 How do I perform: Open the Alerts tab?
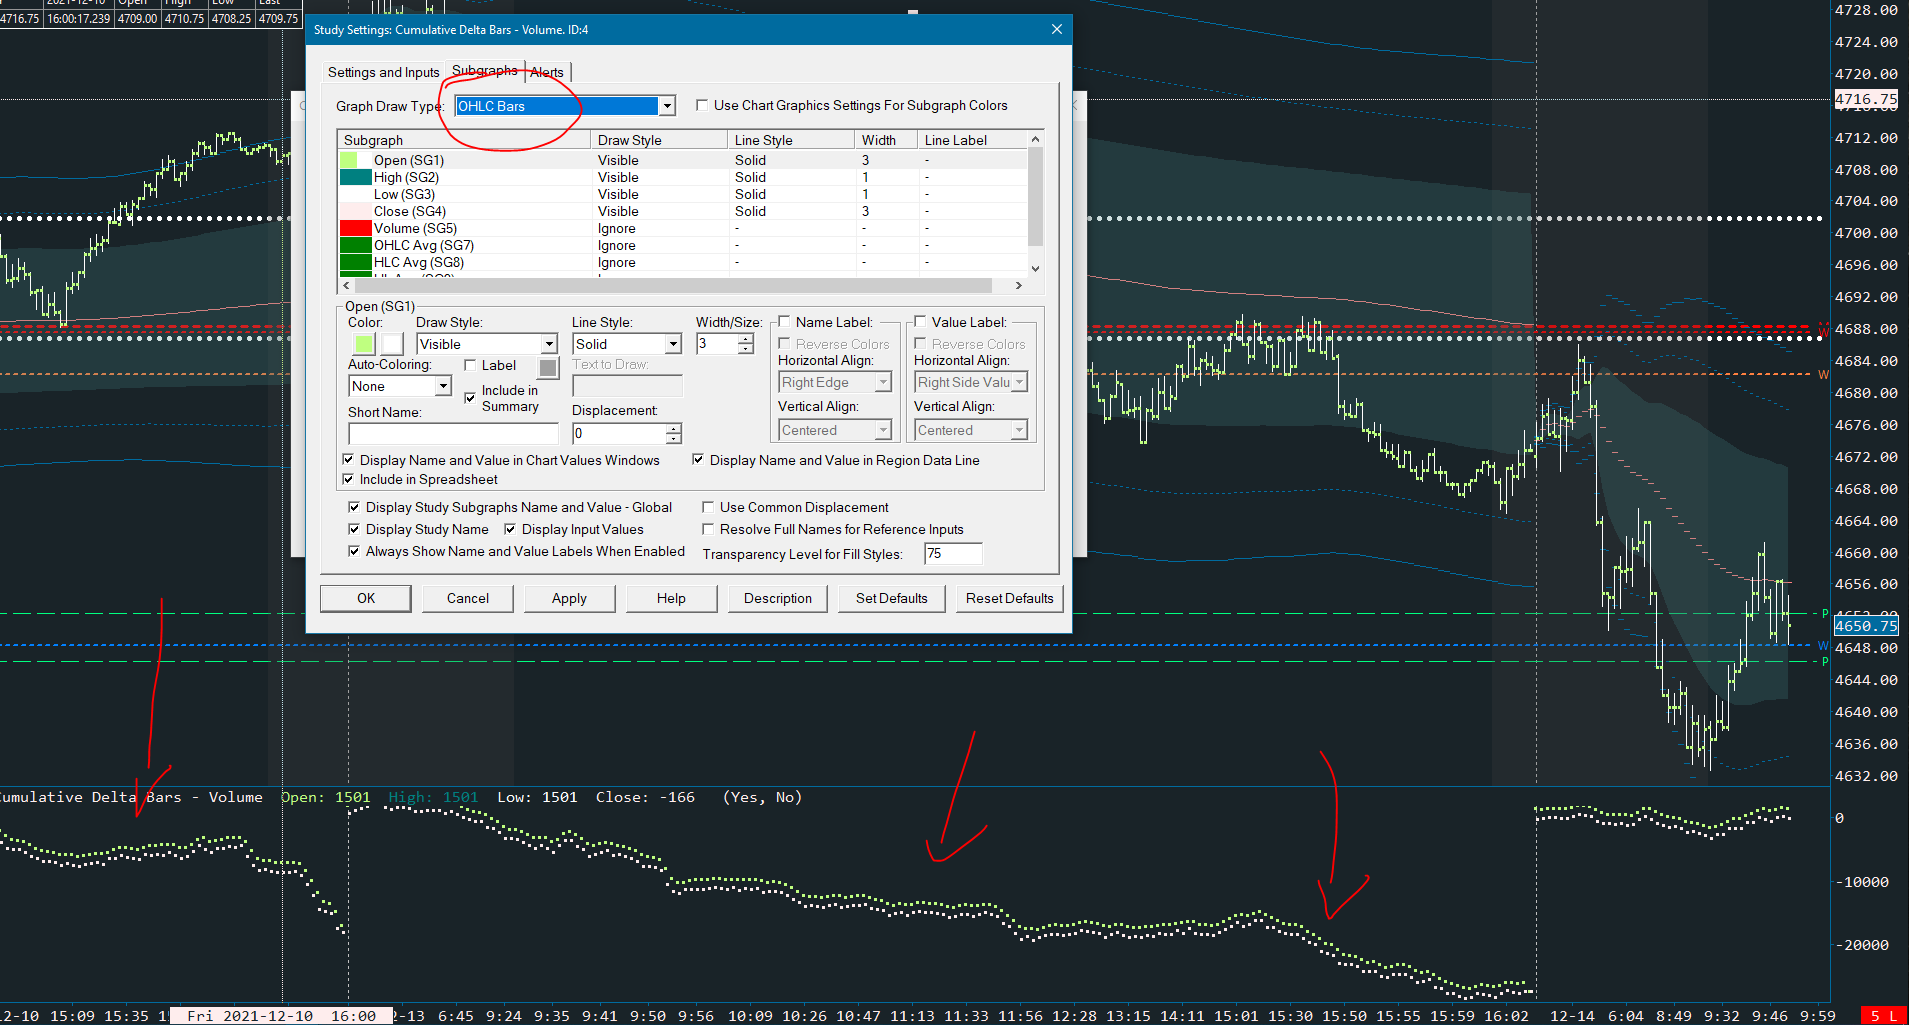[x=547, y=72]
